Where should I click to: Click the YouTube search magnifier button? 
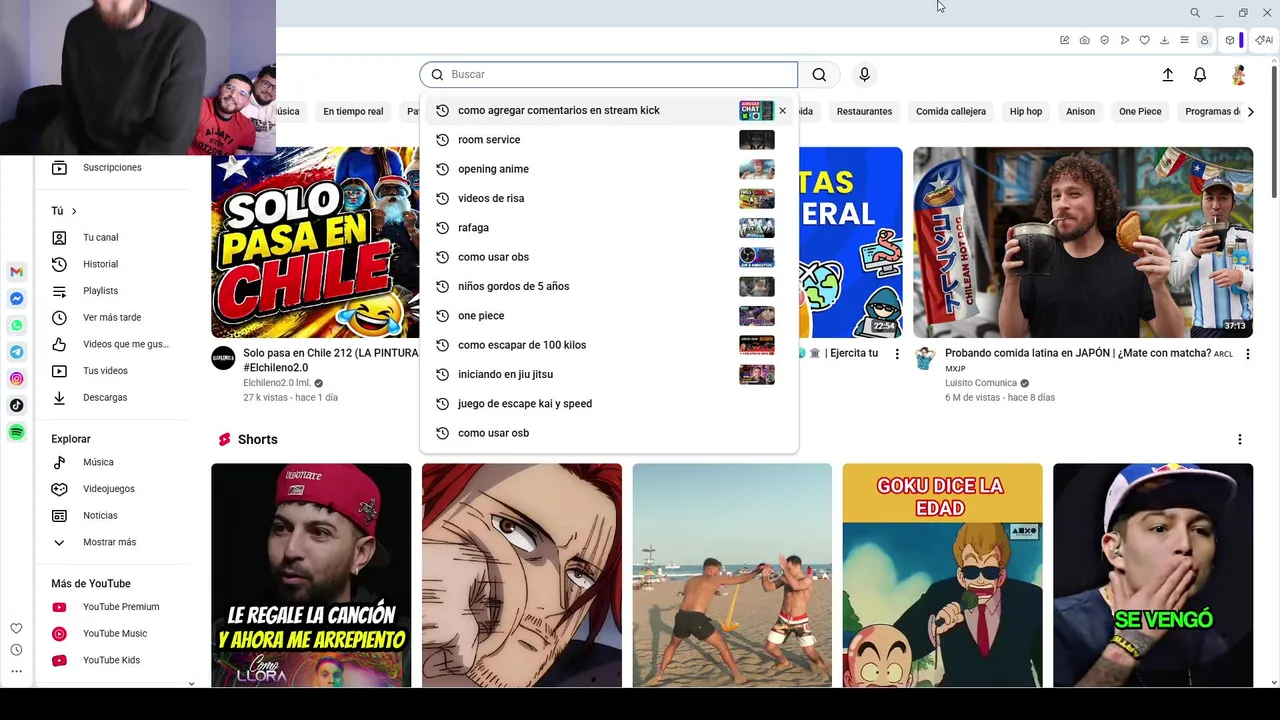(819, 74)
